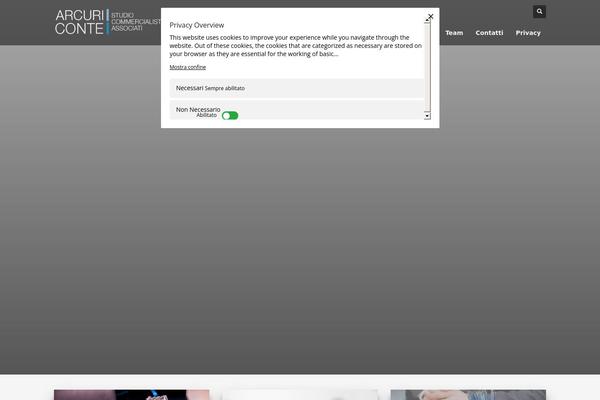Screen dimensions: 600x400
Task: Open the Privacy menu item
Action: click(x=528, y=33)
